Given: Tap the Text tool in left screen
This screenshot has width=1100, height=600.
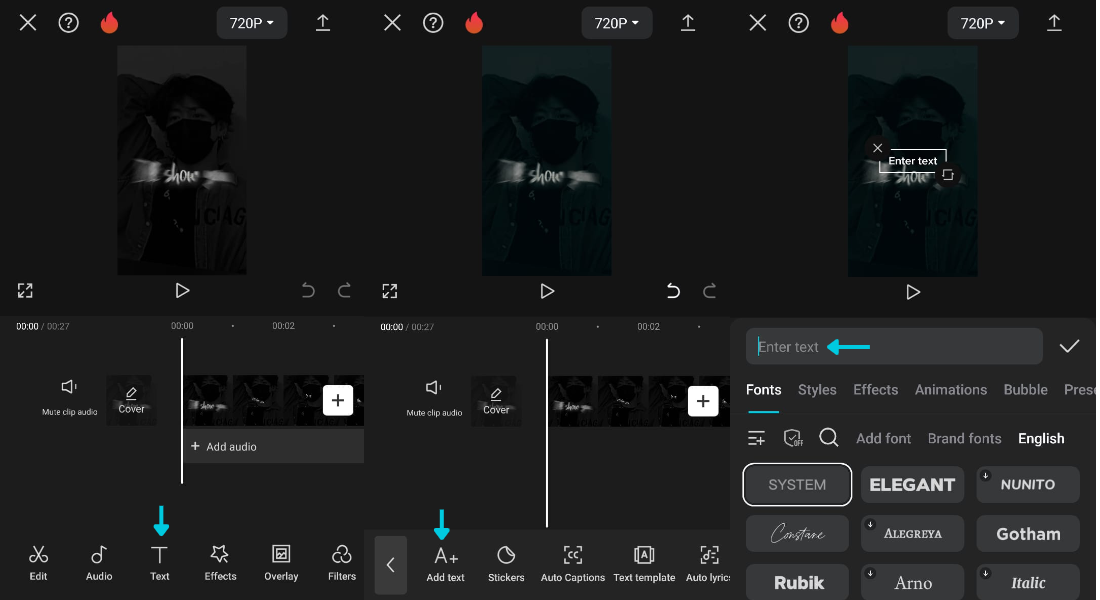Looking at the screenshot, I should (x=159, y=563).
